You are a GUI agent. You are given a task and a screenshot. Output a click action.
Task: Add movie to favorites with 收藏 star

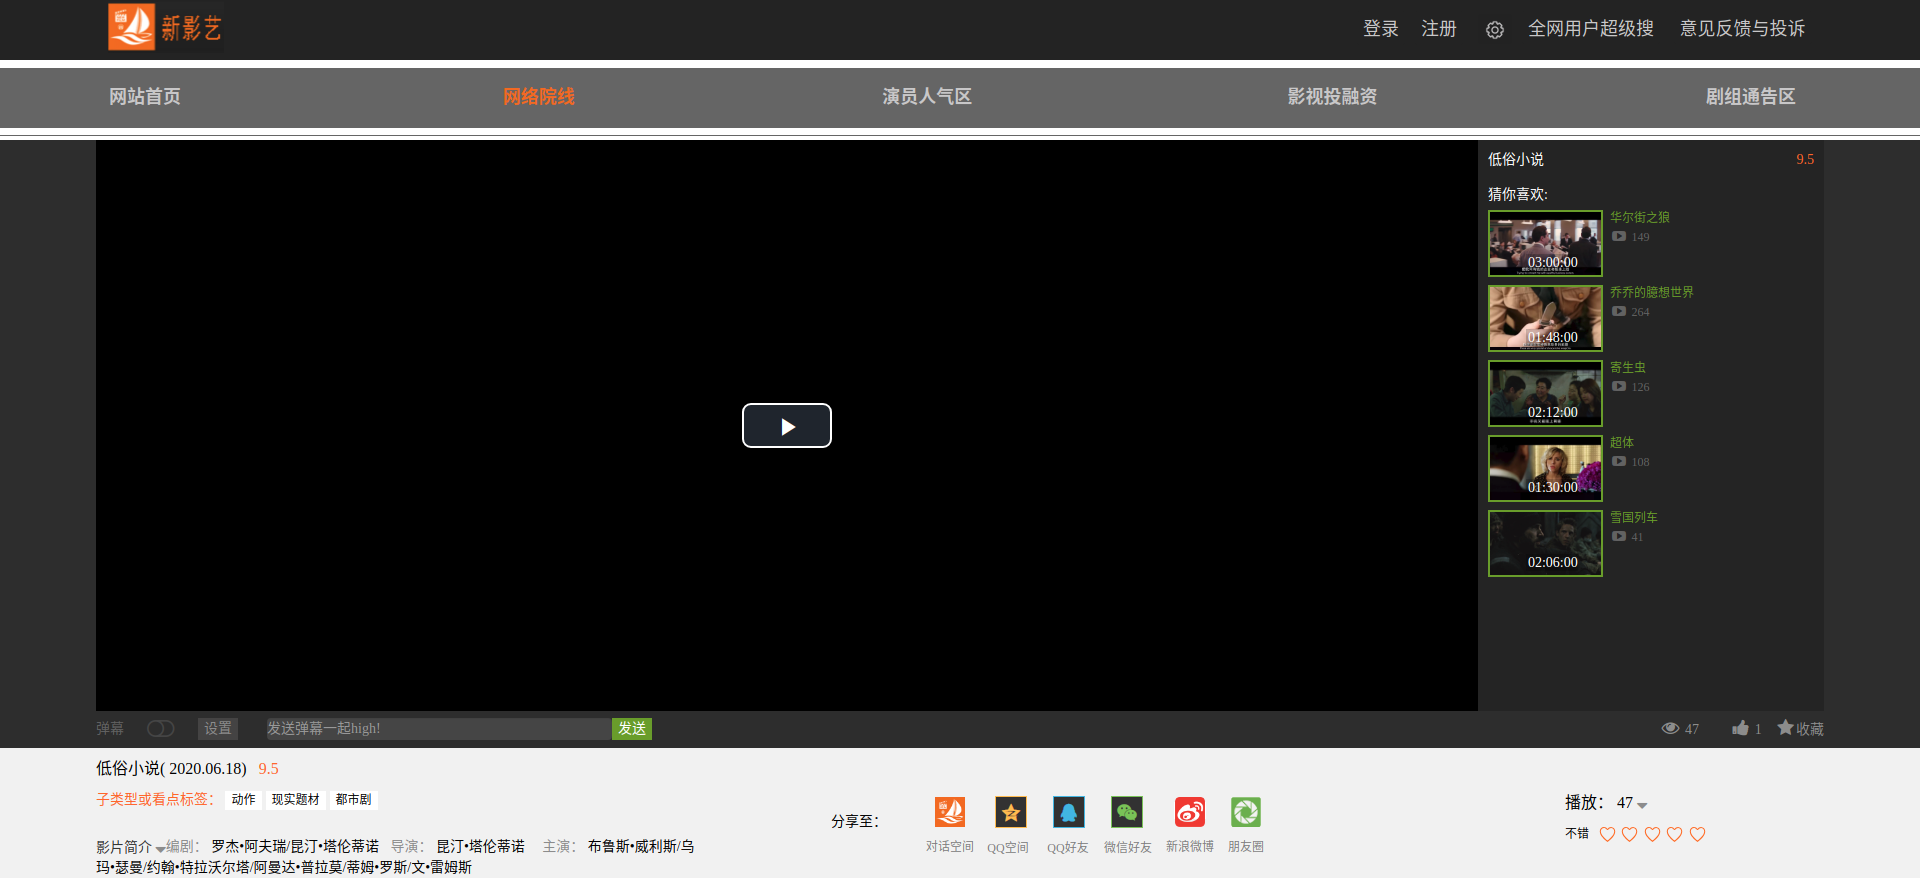(x=1799, y=728)
